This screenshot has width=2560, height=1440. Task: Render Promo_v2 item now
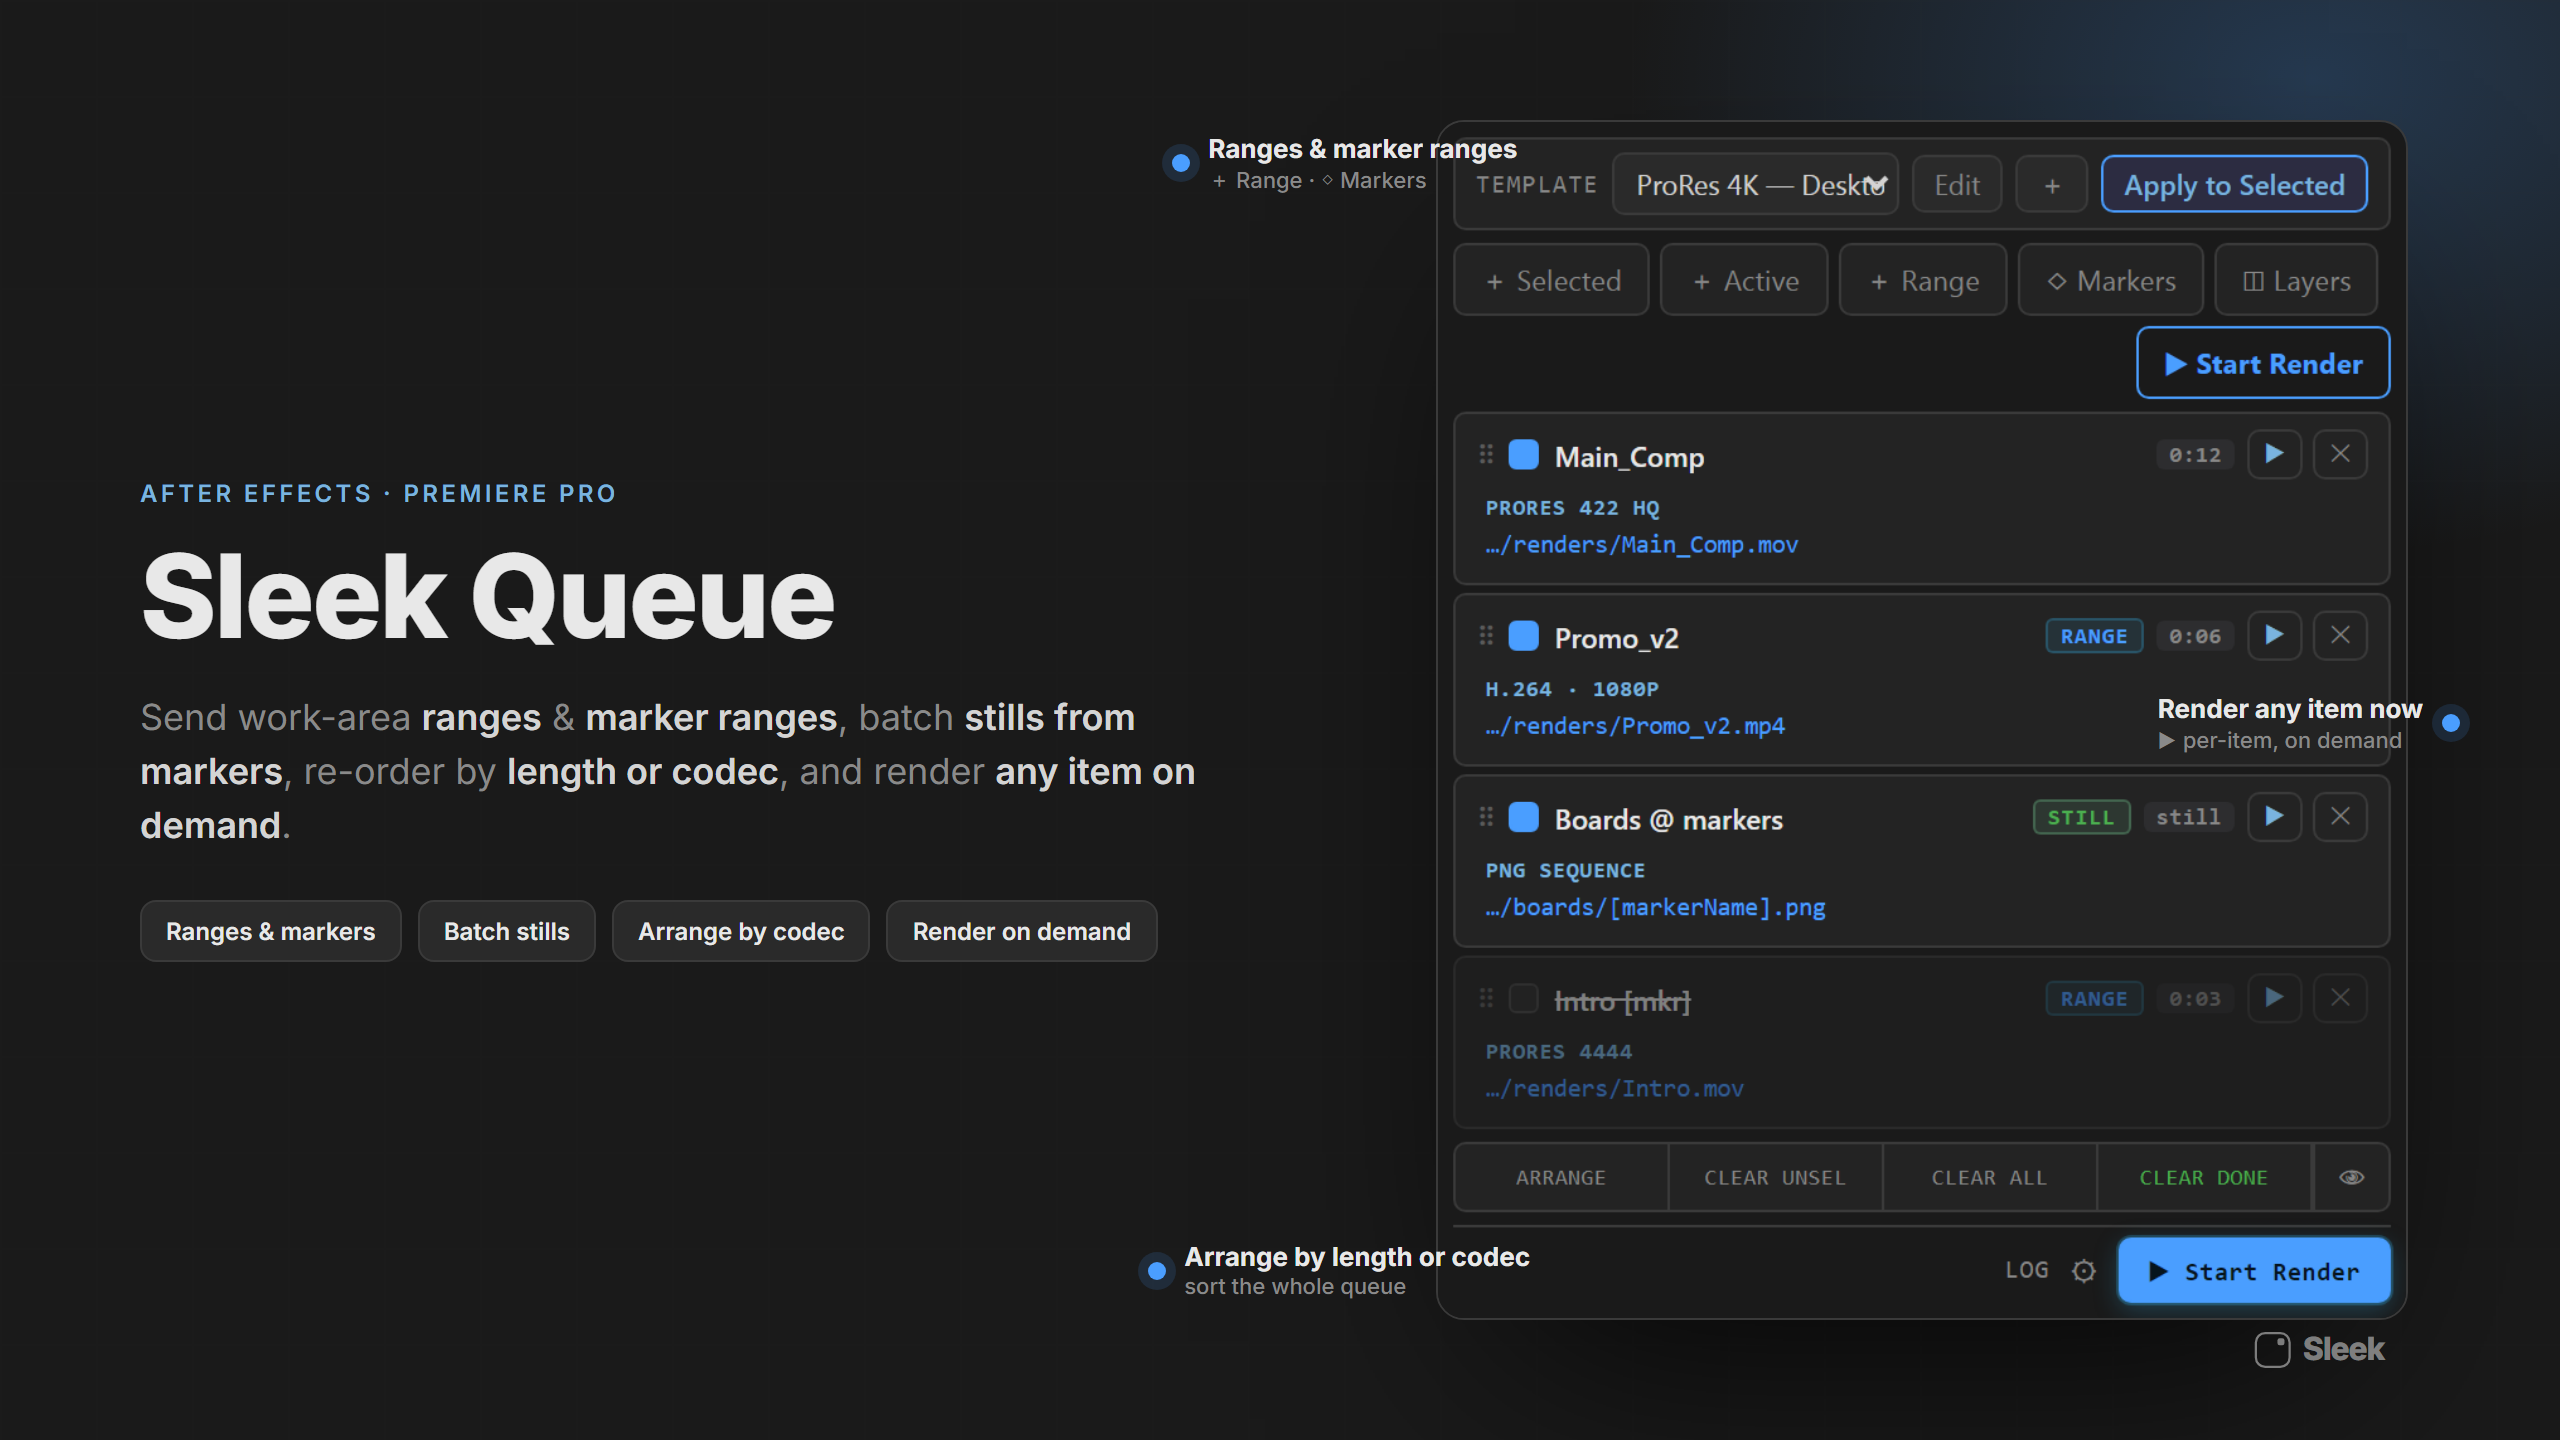2274,635
